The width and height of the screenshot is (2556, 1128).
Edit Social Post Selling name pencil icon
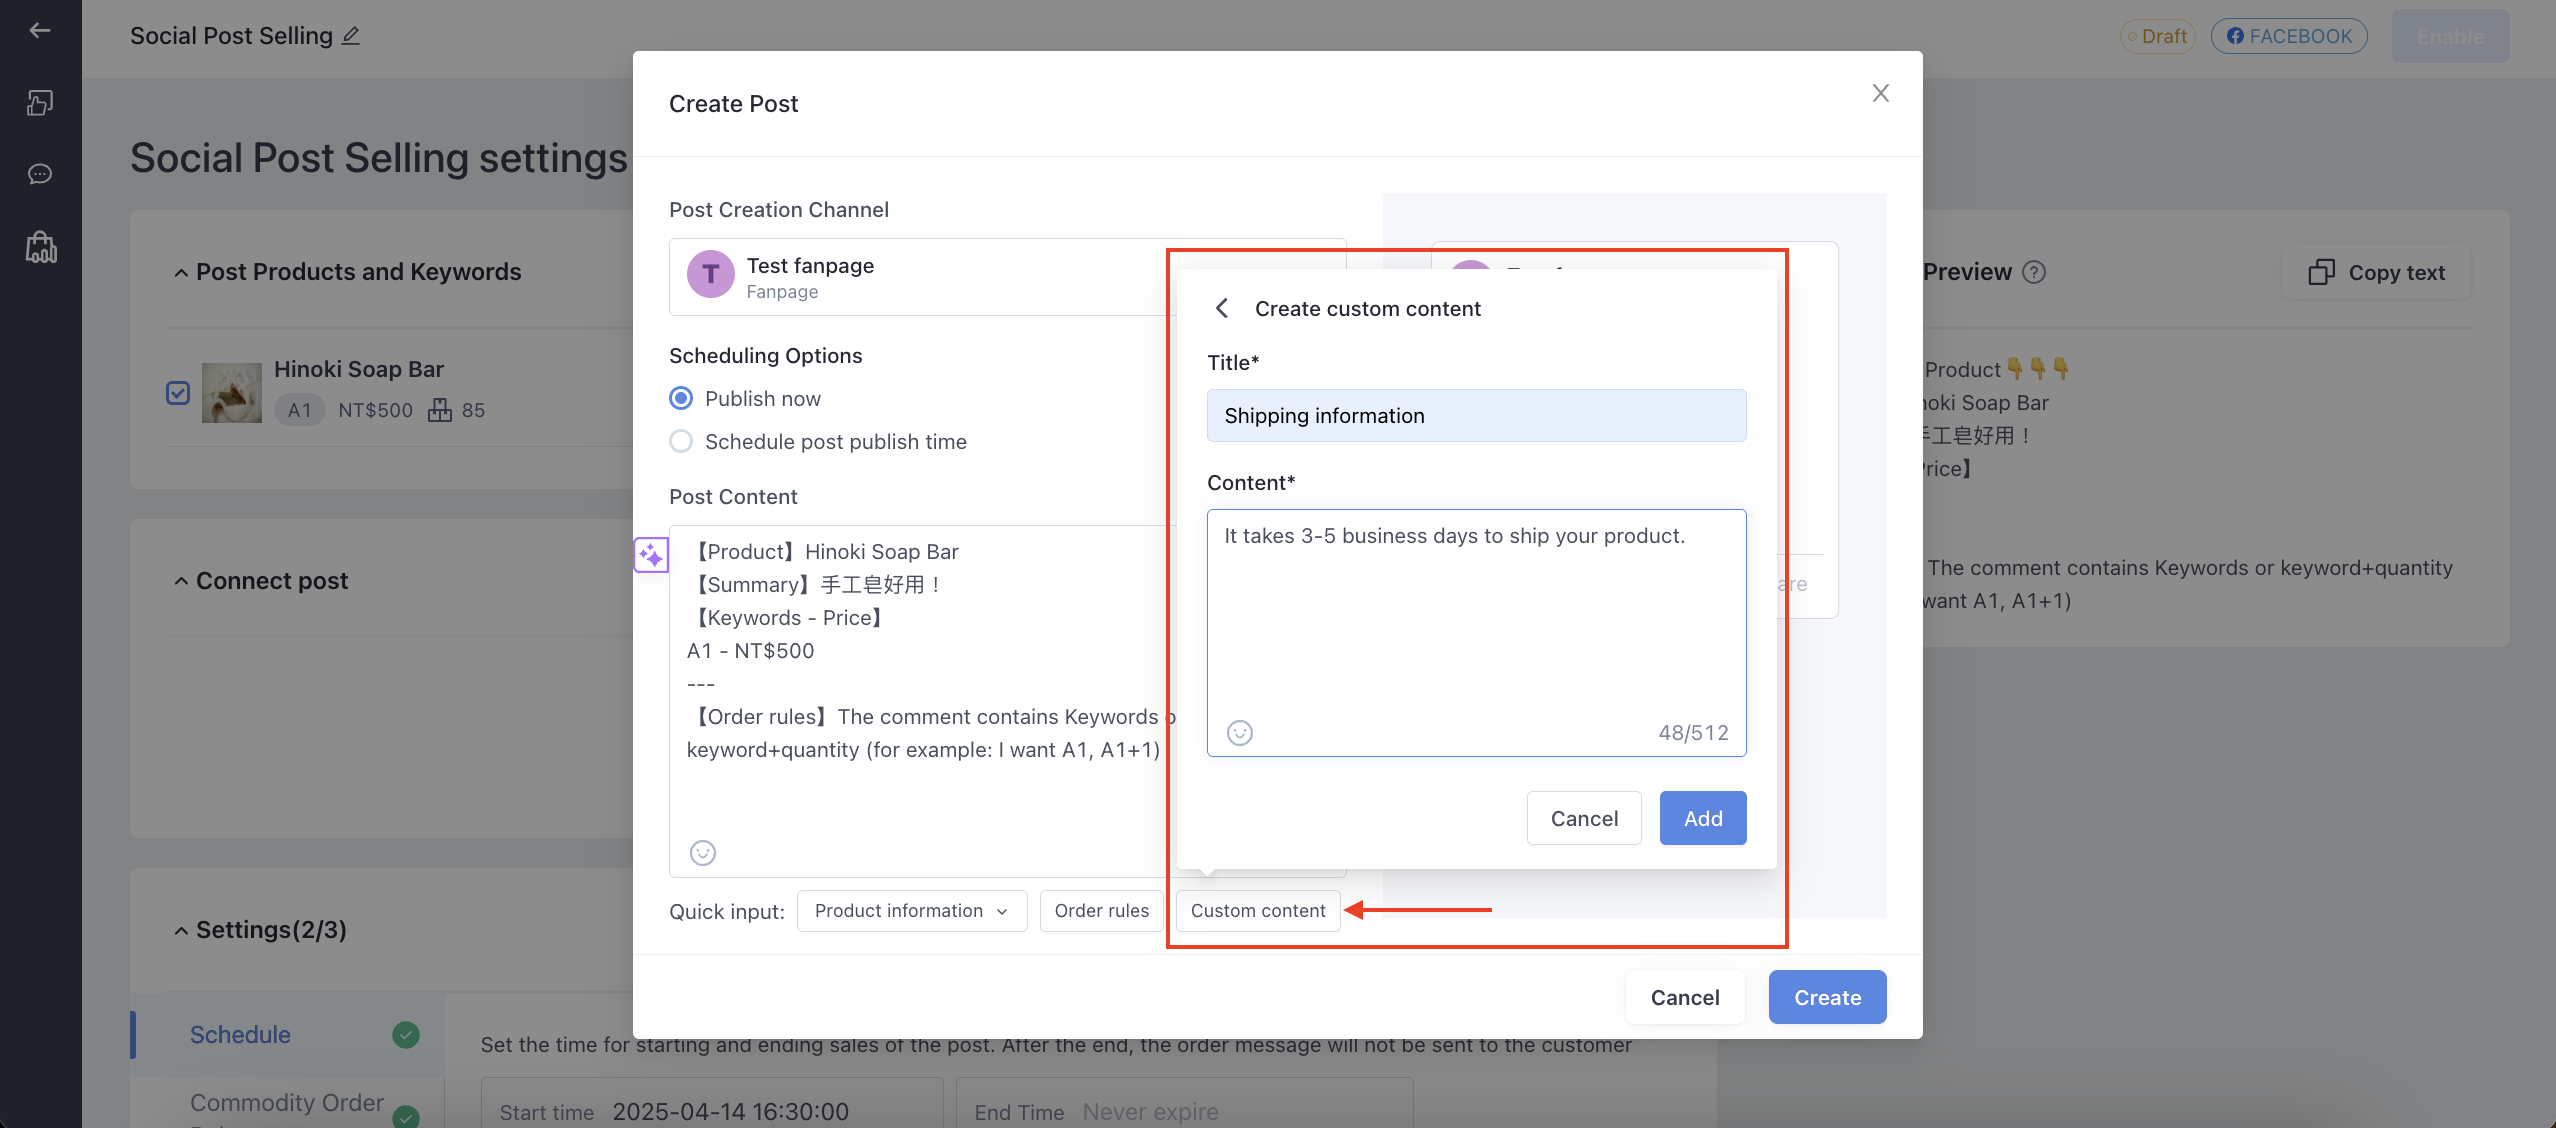(x=350, y=36)
